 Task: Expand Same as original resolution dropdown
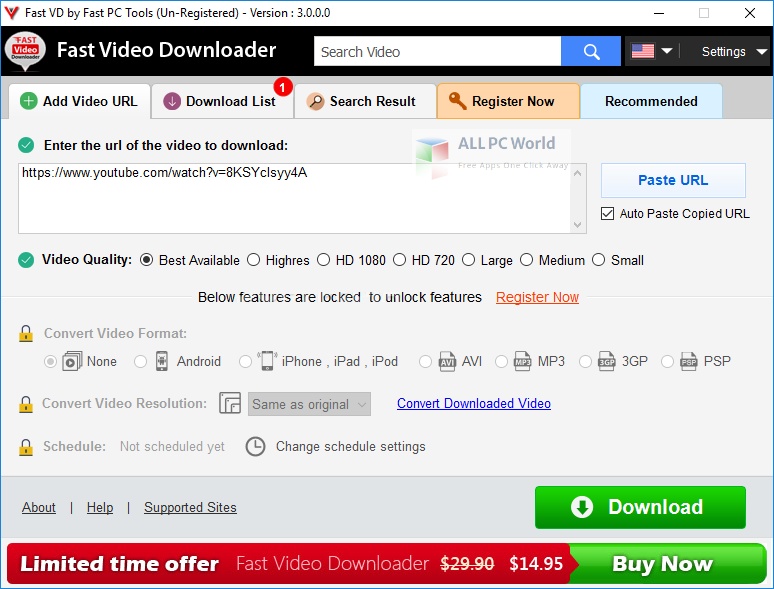[310, 404]
